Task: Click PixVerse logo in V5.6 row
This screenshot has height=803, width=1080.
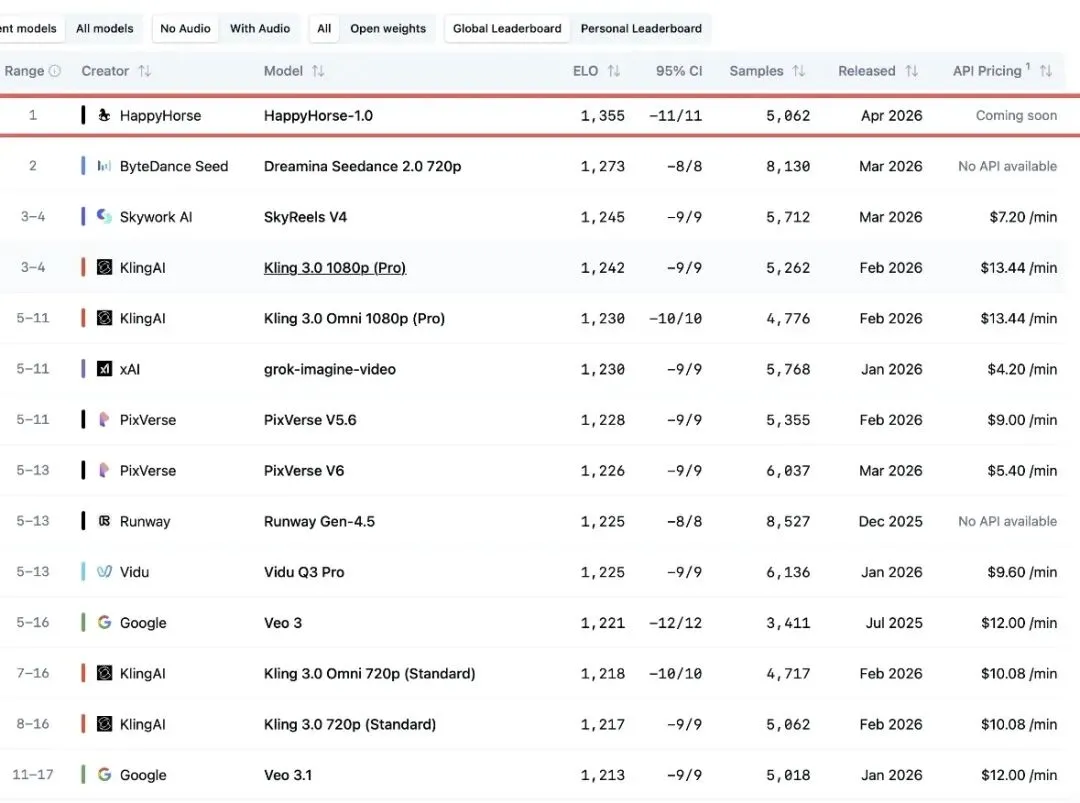Action: 104,419
